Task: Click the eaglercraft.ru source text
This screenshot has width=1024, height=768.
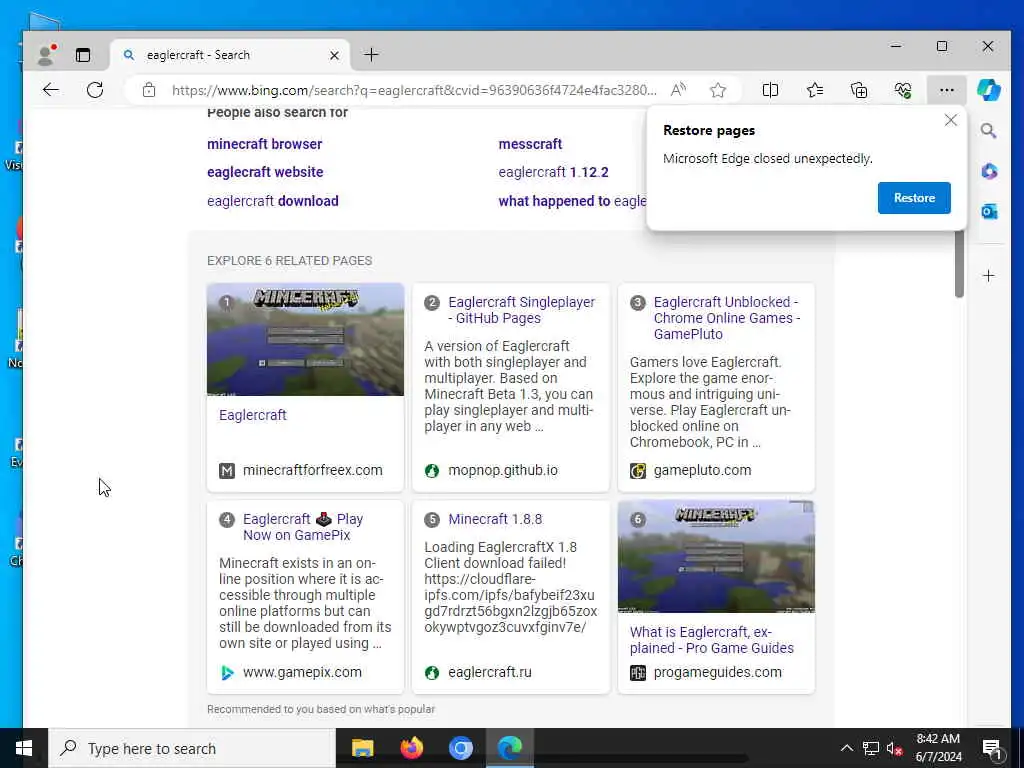Action: (x=490, y=673)
